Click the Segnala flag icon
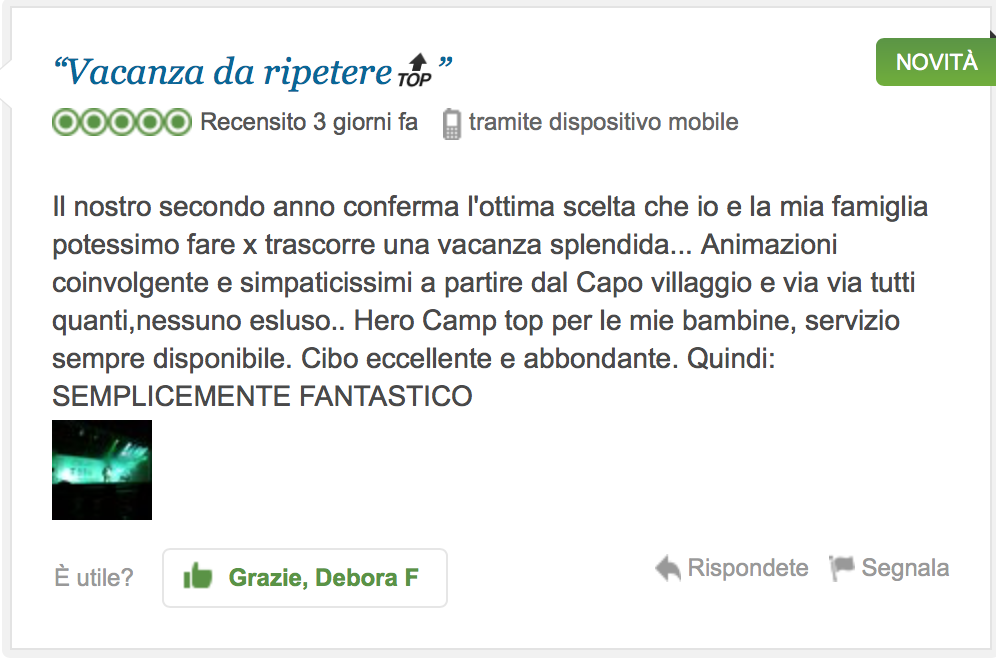996x660 pixels. [x=842, y=568]
